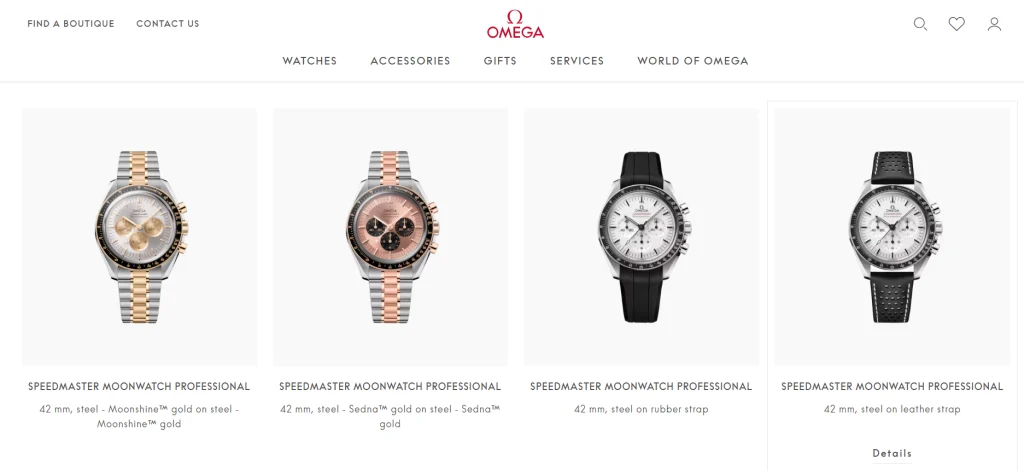Click the steel on leather strap description

(x=892, y=410)
